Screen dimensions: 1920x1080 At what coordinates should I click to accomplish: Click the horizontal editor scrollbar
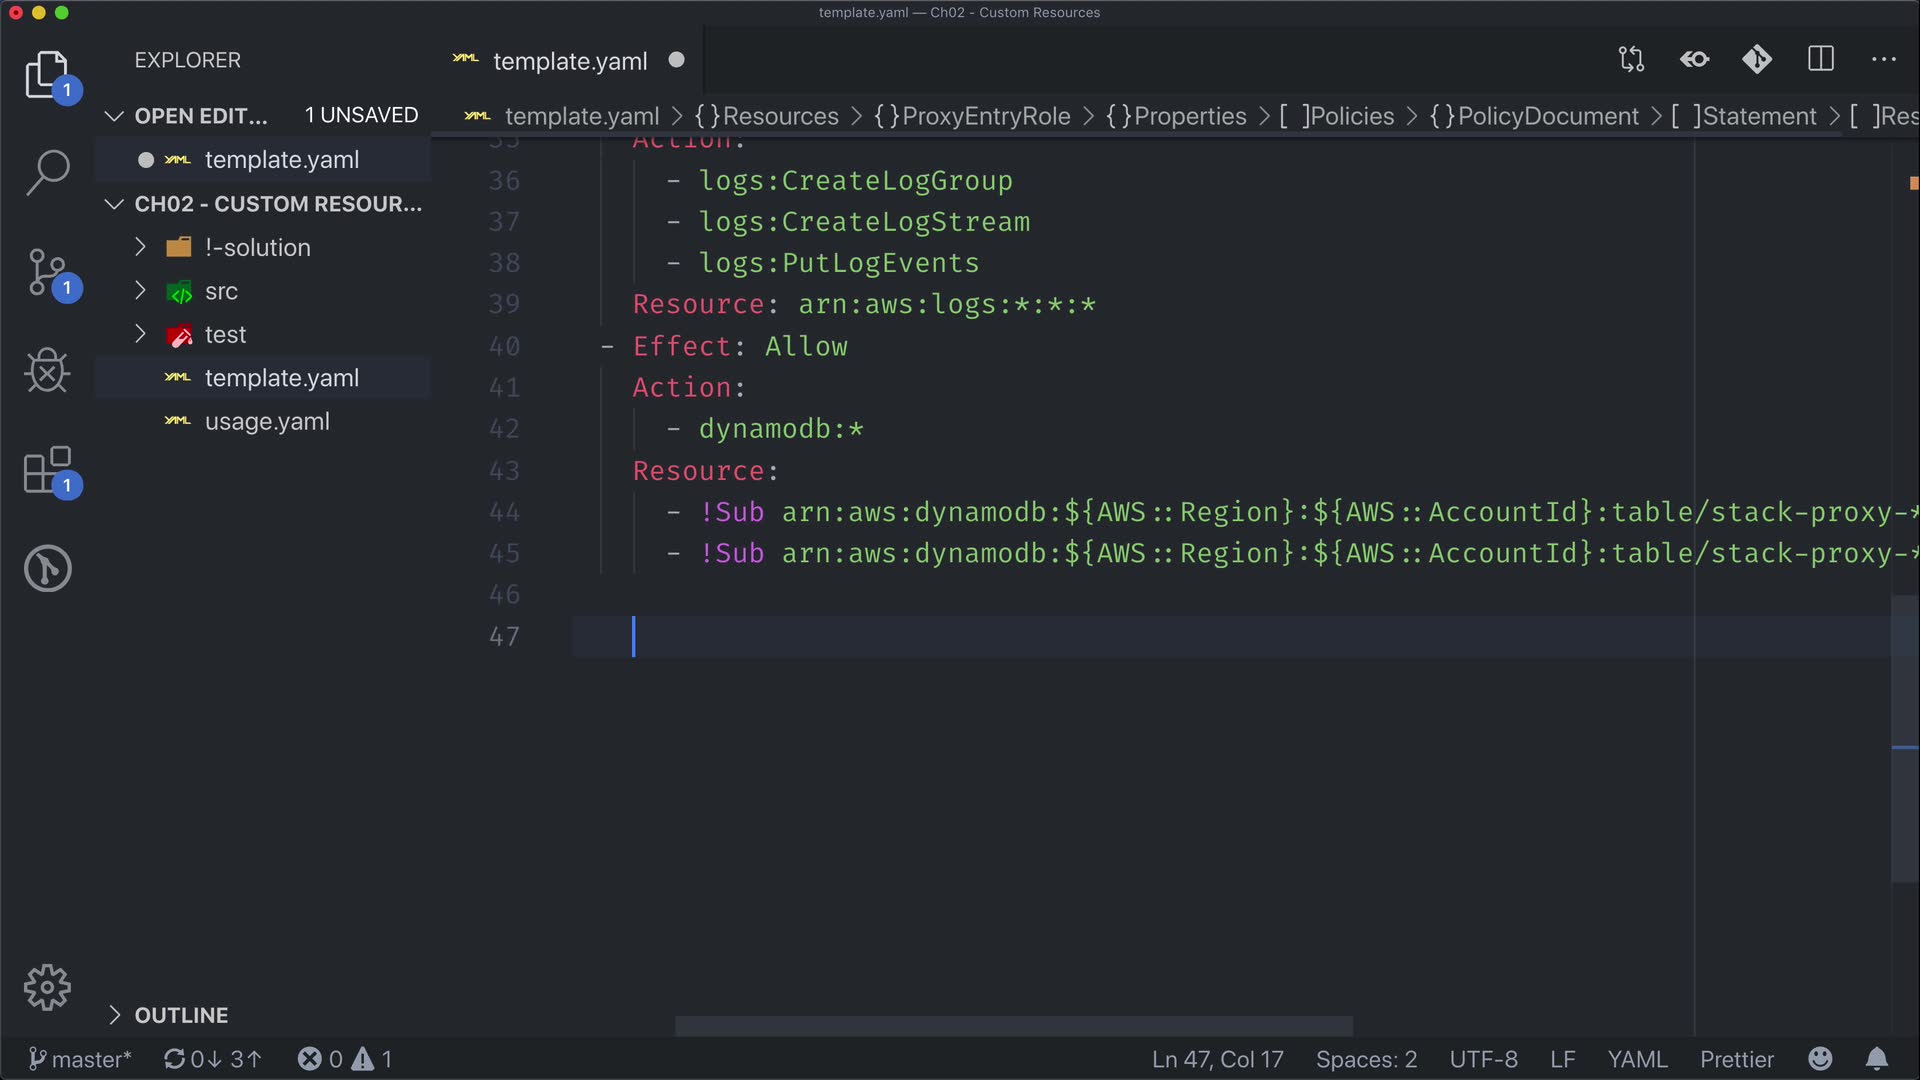tap(1013, 1026)
